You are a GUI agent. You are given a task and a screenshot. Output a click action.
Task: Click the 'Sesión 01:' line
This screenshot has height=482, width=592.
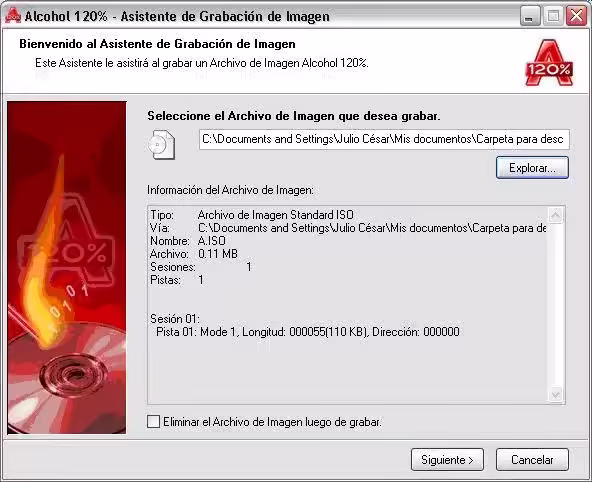pyautogui.click(x=175, y=319)
